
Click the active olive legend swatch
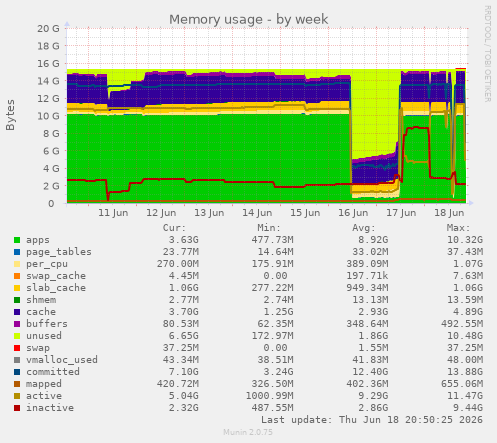[17, 396]
